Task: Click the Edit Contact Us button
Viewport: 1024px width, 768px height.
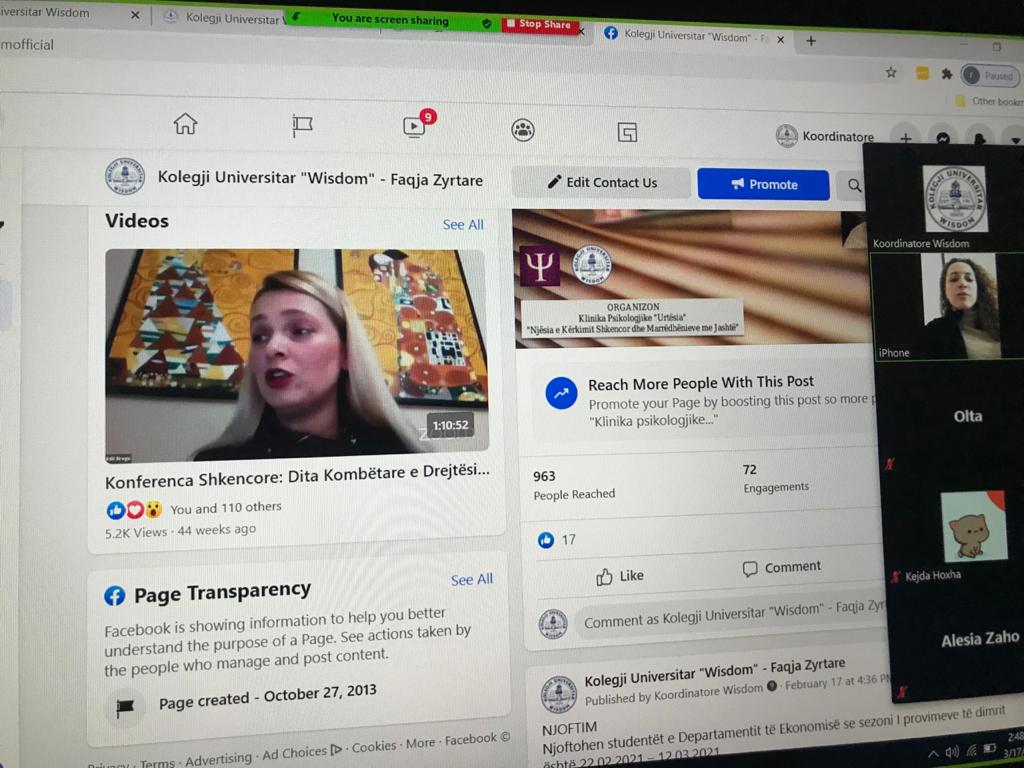Action: (x=601, y=182)
